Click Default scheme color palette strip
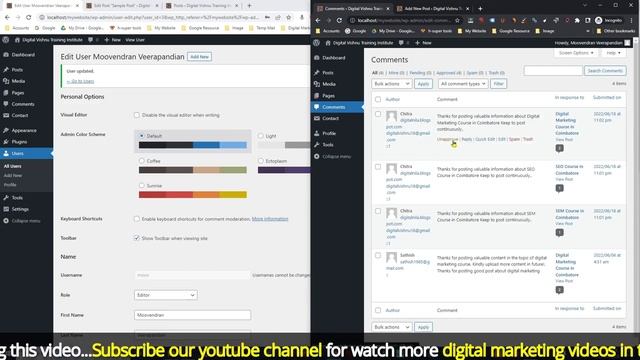640x360 pixels. click(193, 145)
